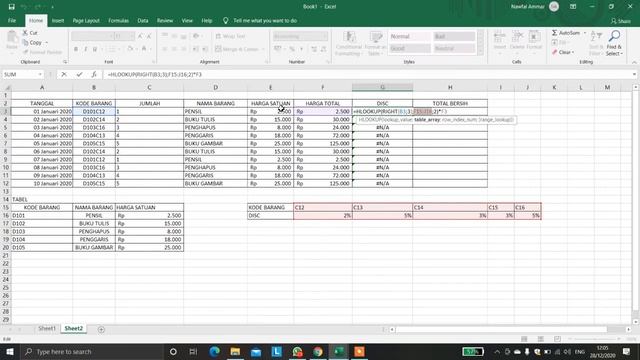Screen dimensions: 640x360
Task: Open the Help ribbon tab
Action: click(x=207, y=20)
